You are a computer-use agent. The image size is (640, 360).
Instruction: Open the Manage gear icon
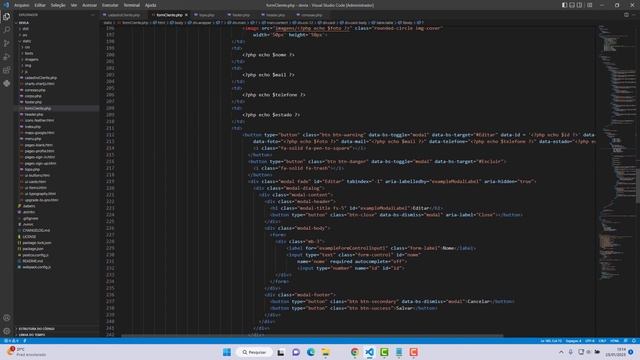[x=7, y=331]
